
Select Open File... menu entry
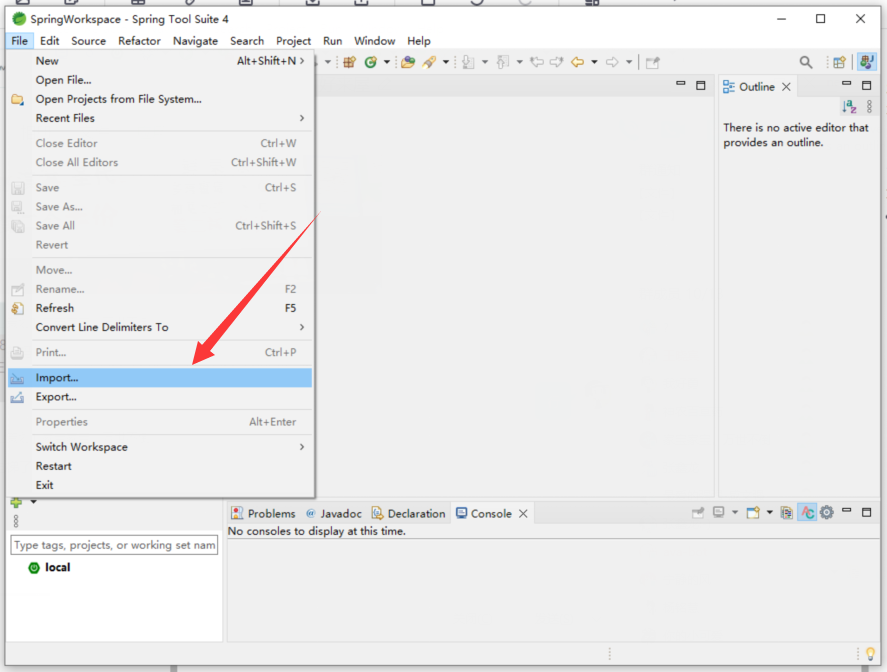pyautogui.click(x=160, y=80)
